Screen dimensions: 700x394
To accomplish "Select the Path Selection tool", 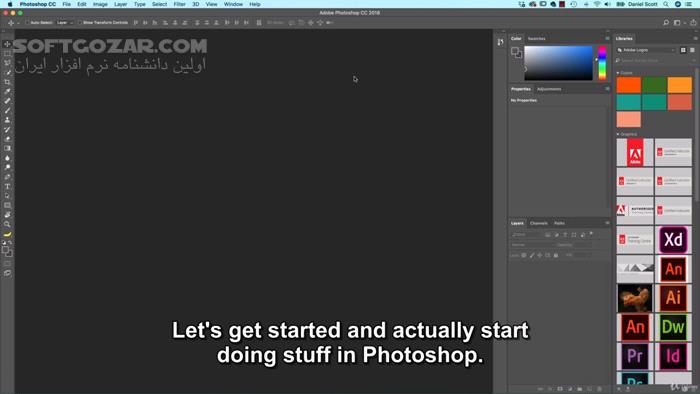I will 7,196.
